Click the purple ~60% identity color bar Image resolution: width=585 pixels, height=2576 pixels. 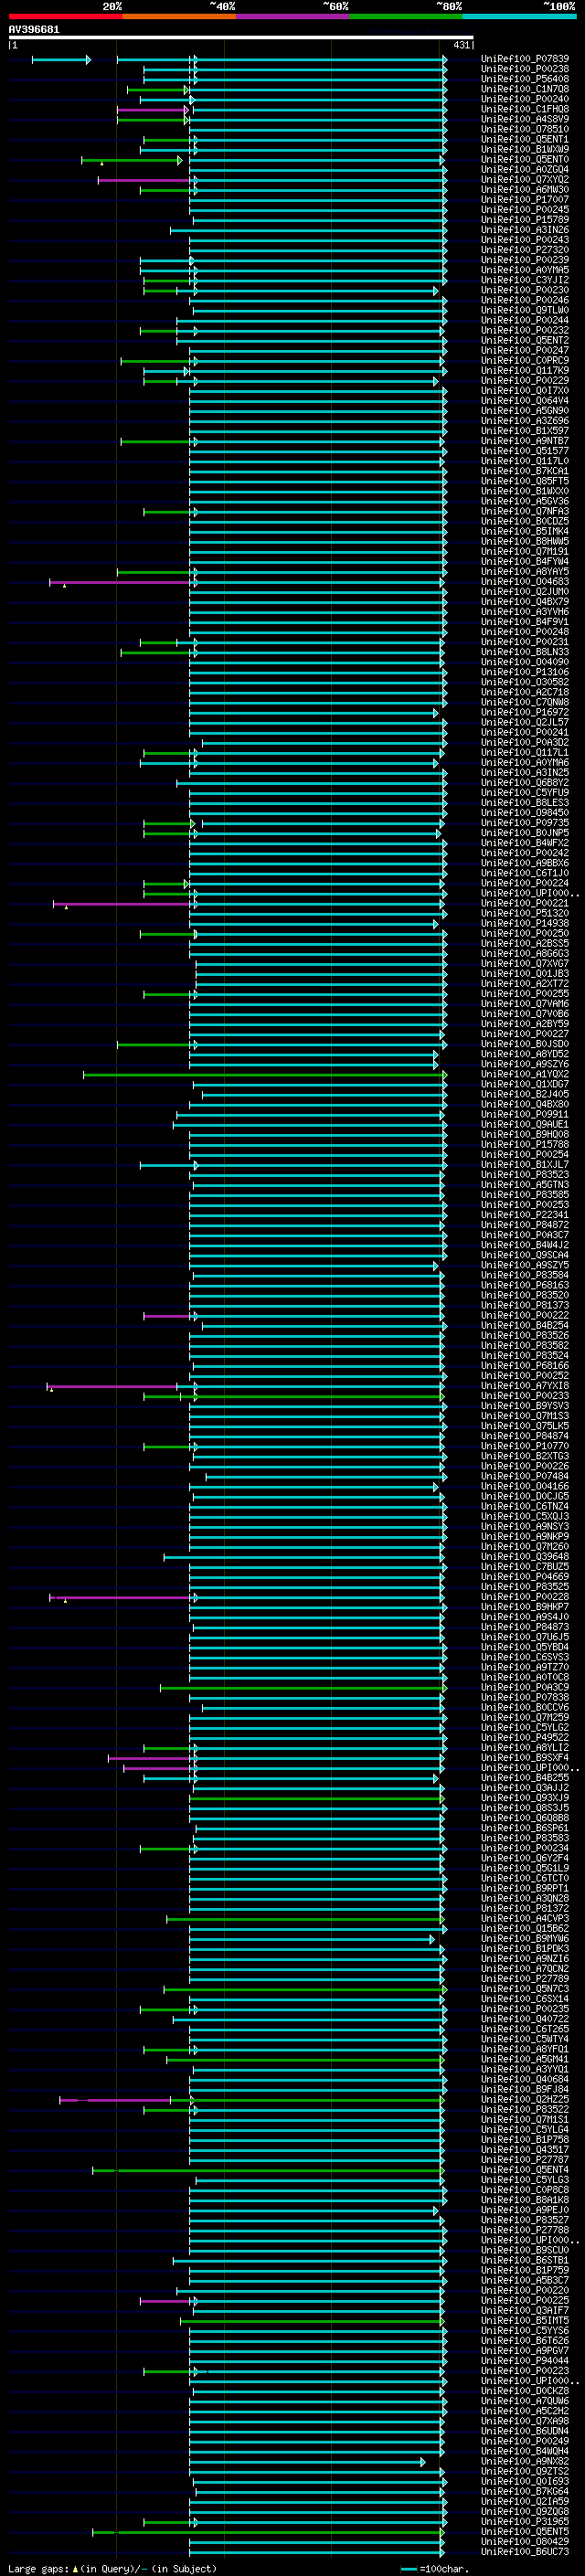(293, 16)
